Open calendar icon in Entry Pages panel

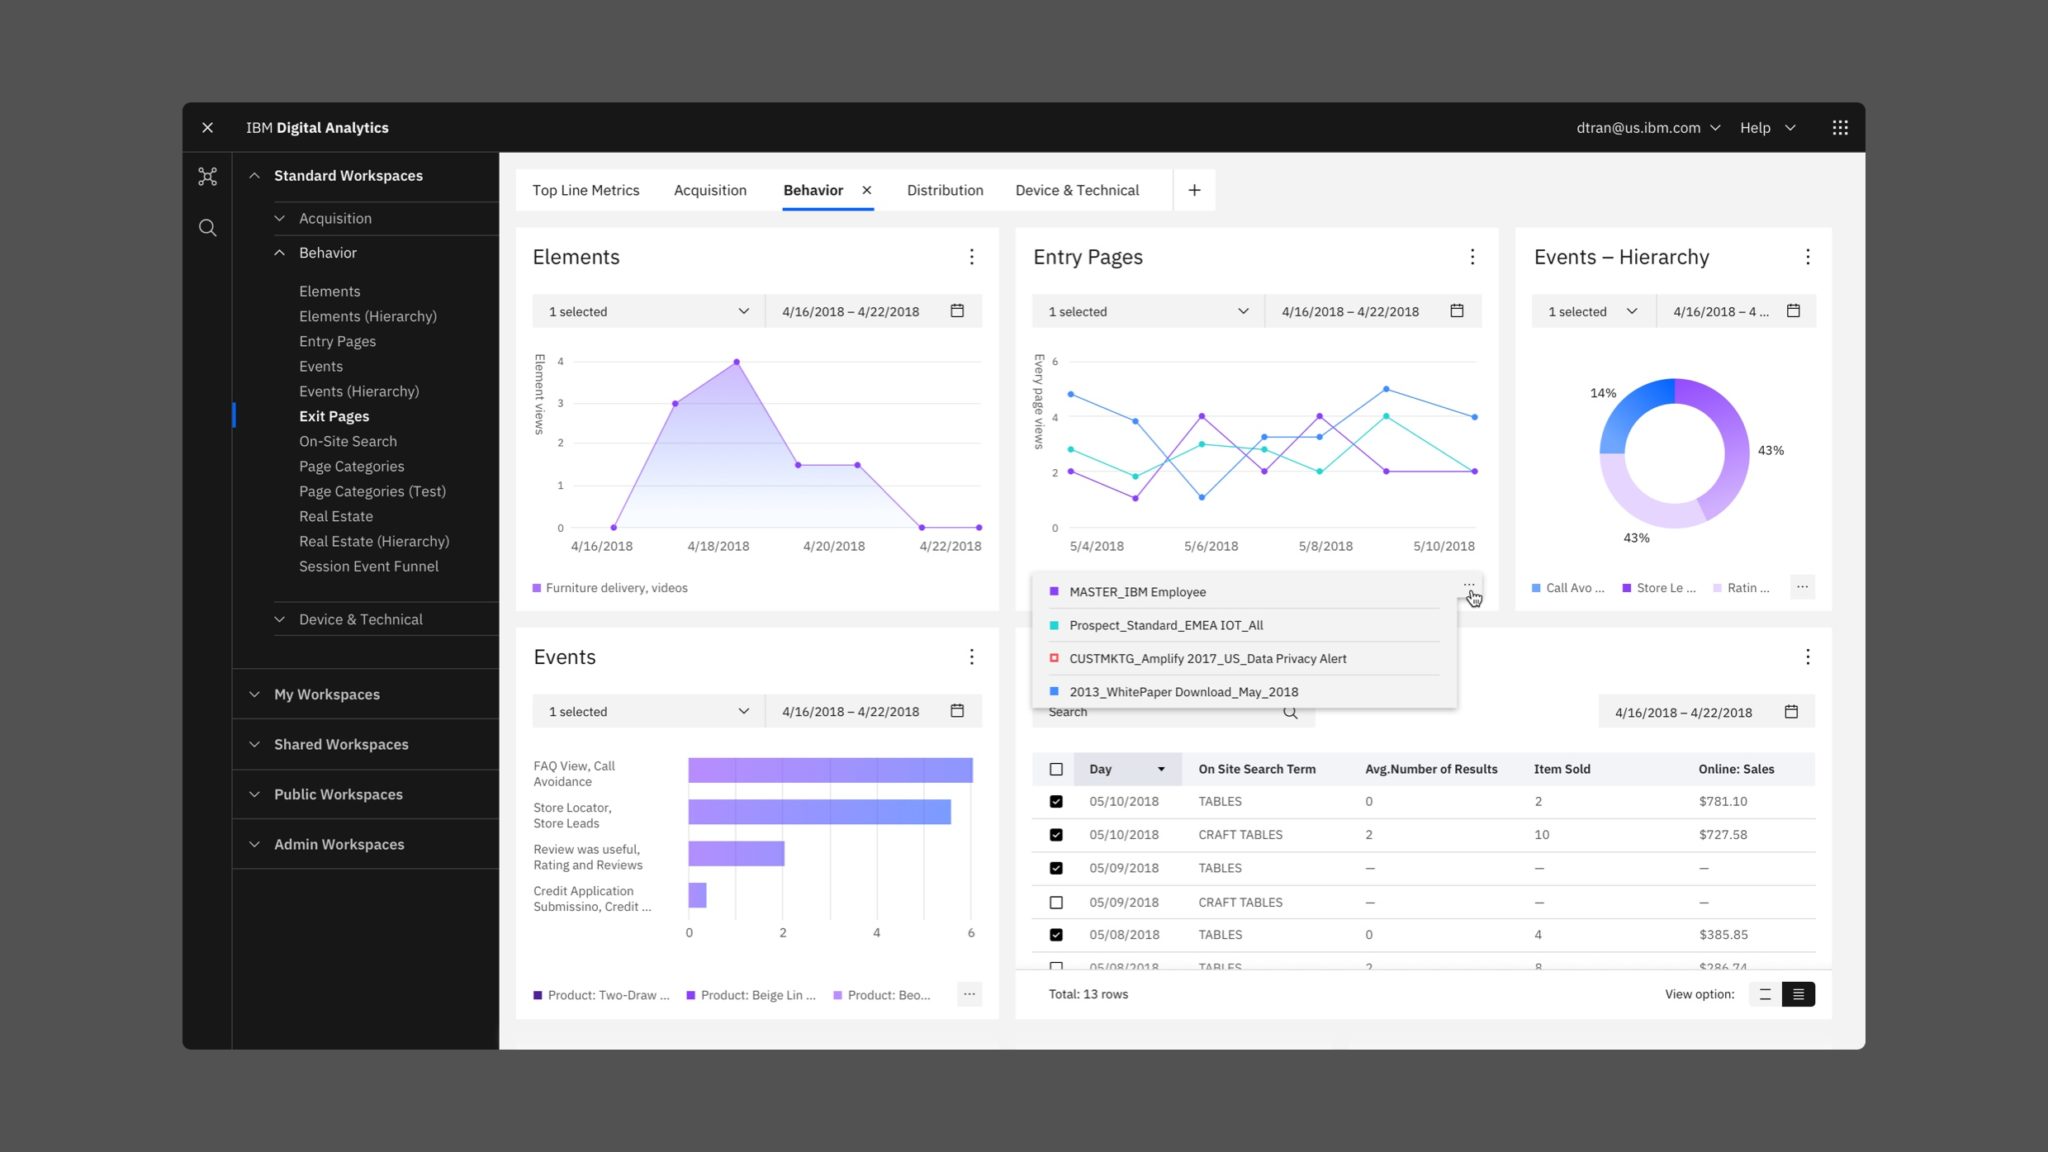click(x=1457, y=311)
